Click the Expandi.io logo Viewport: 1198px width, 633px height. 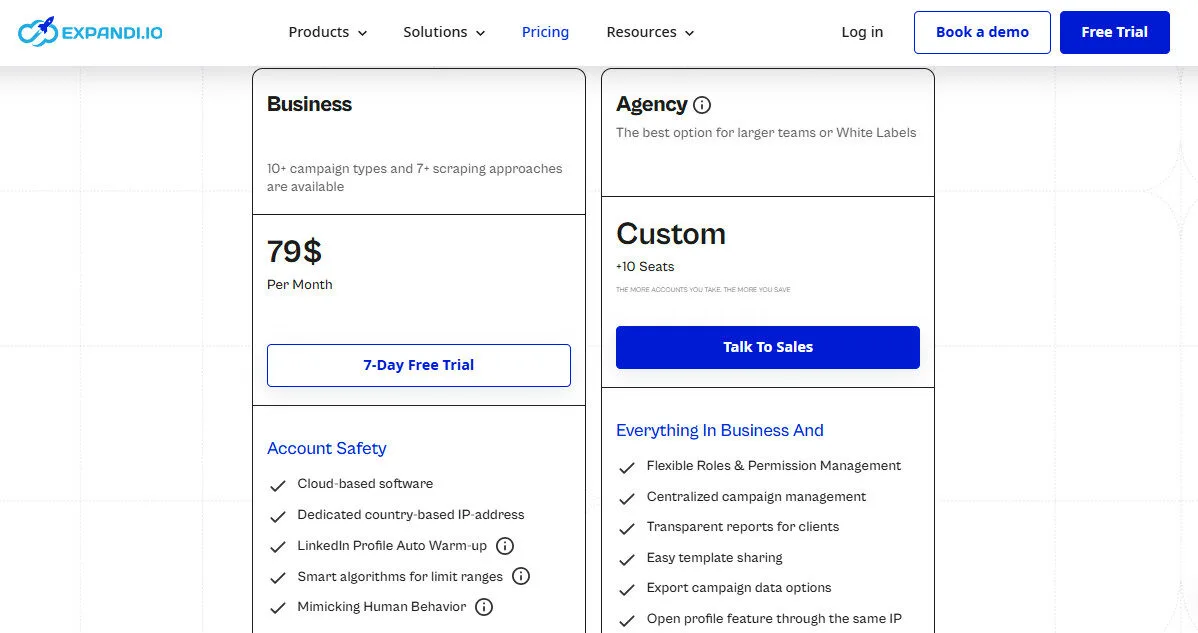point(90,31)
